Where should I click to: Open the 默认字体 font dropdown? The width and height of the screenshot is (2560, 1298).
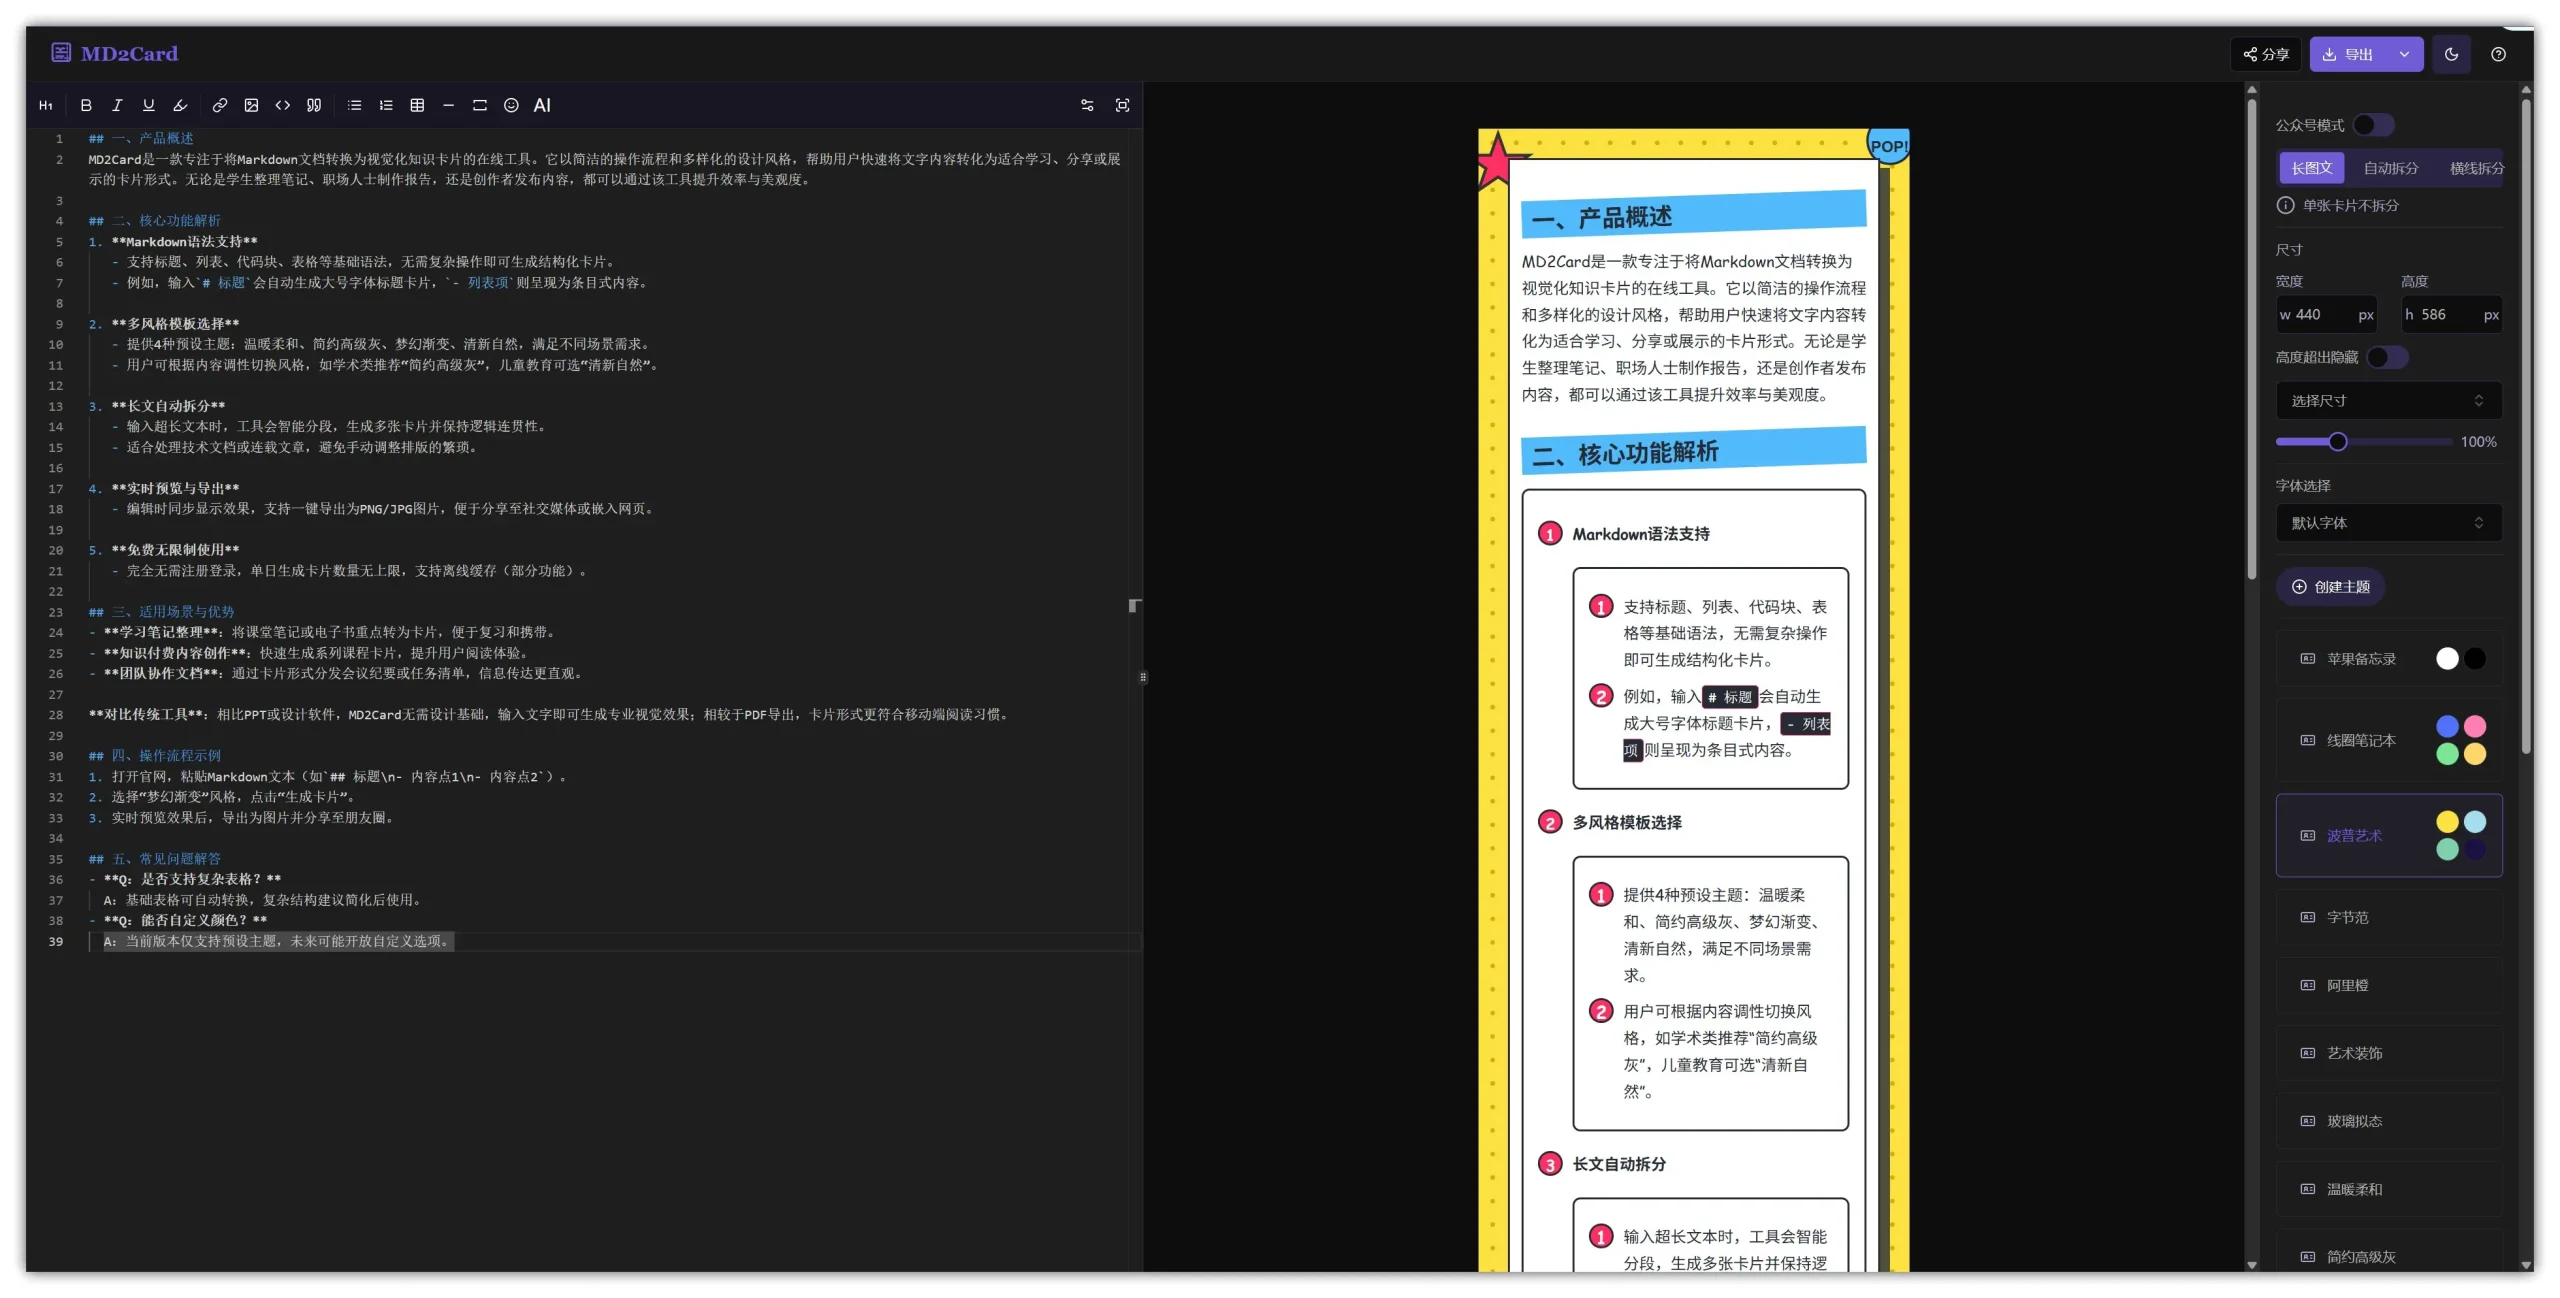(x=2388, y=523)
